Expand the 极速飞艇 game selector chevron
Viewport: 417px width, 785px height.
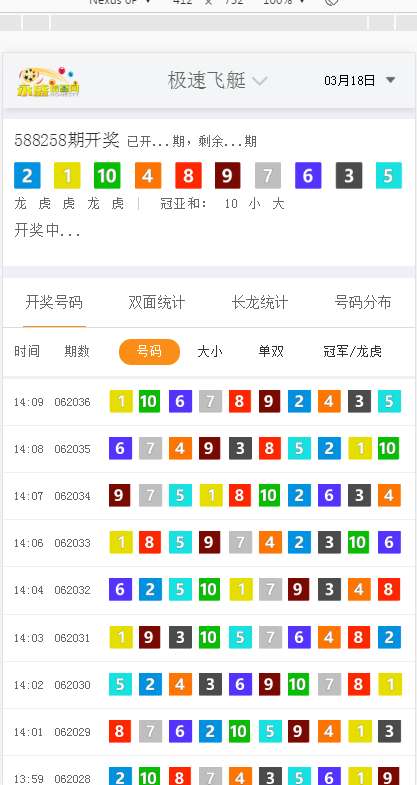(x=259, y=81)
